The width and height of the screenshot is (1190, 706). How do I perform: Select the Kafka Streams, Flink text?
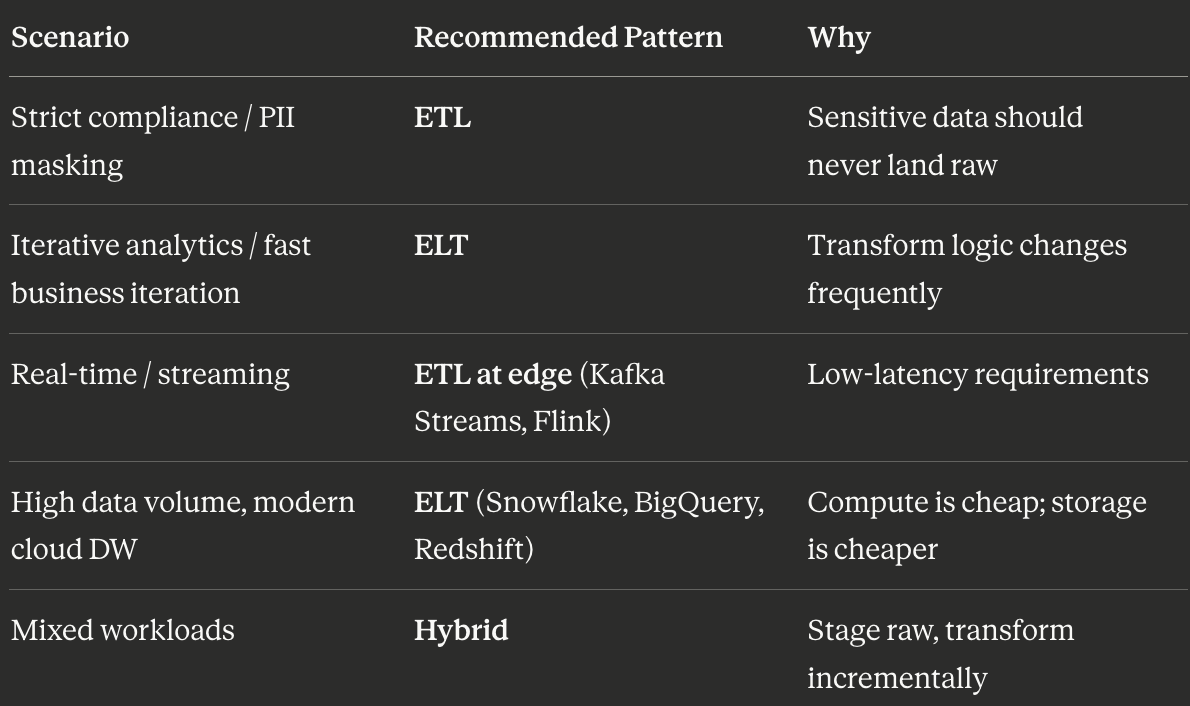coord(539,398)
